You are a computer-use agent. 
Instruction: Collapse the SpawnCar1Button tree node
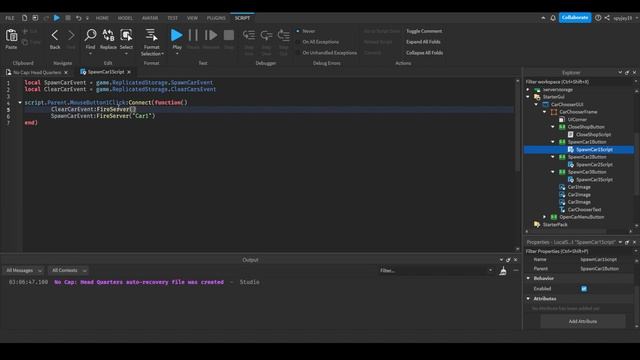pos(553,142)
